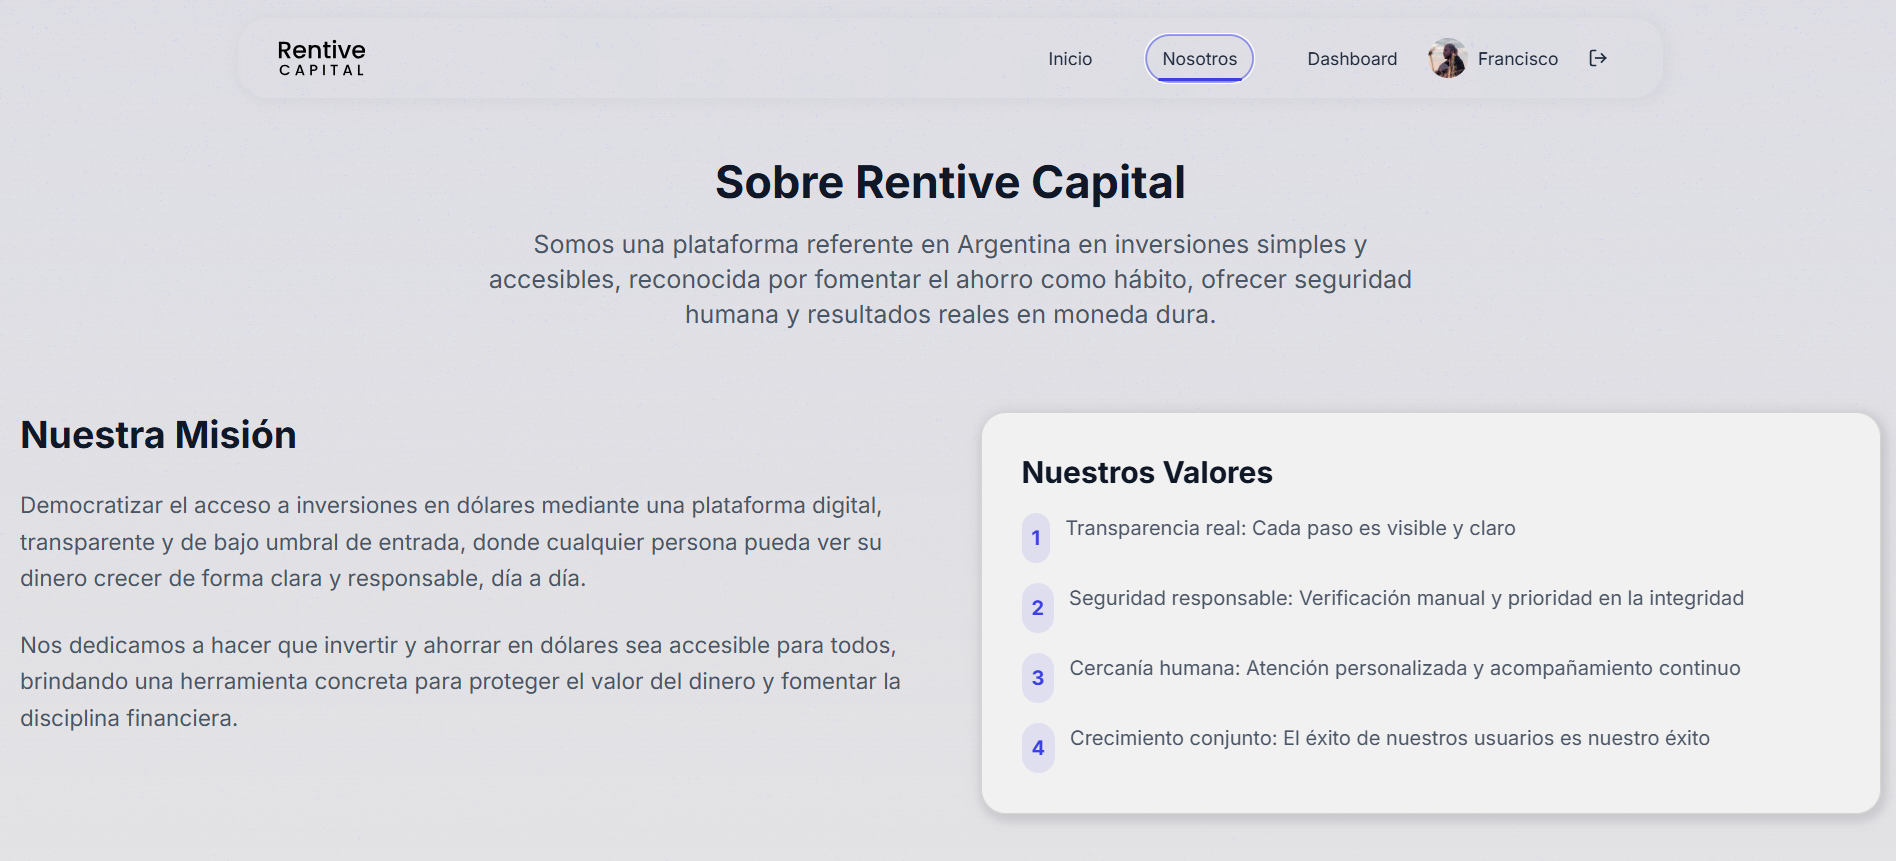
Task: Click the 'Nuestra Misión' heading
Action: tap(158, 435)
